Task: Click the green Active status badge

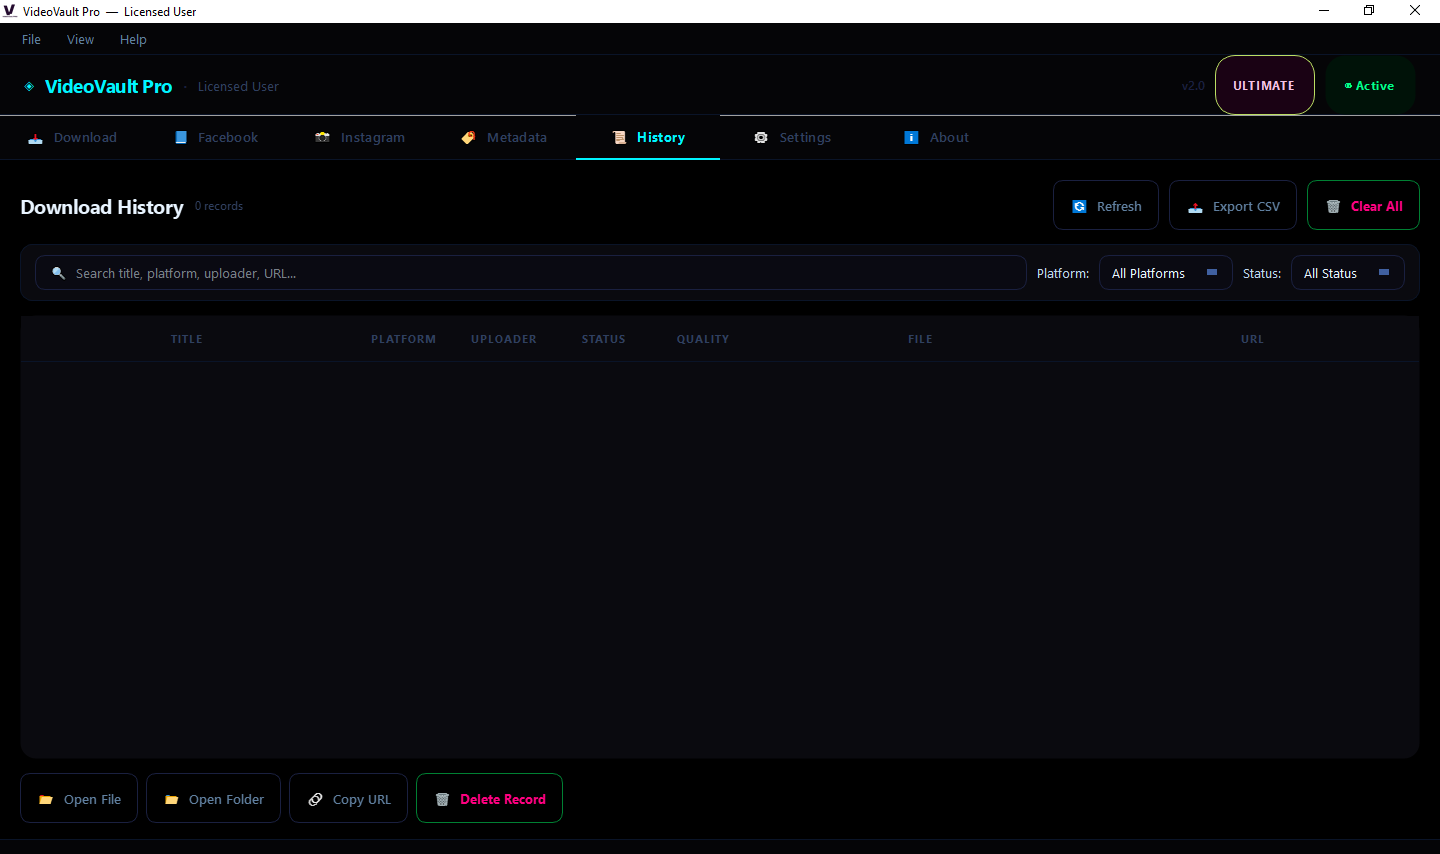Action: point(1370,86)
